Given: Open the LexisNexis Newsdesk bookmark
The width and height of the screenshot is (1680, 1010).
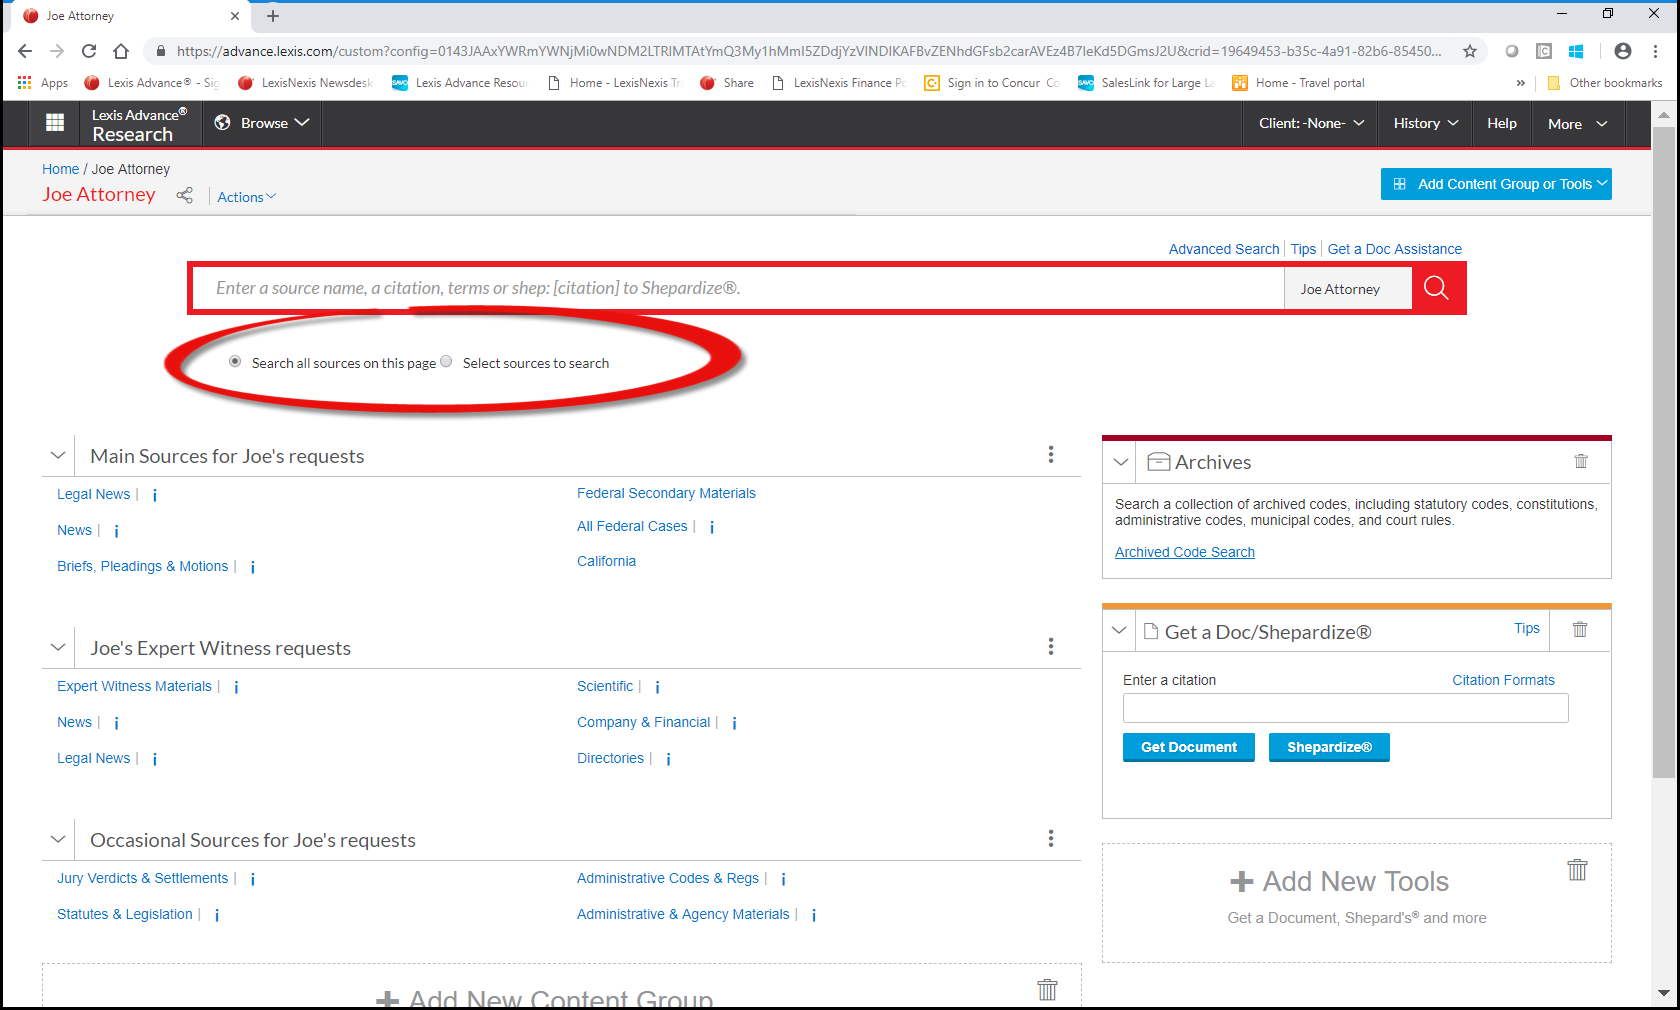Looking at the screenshot, I should click(305, 83).
